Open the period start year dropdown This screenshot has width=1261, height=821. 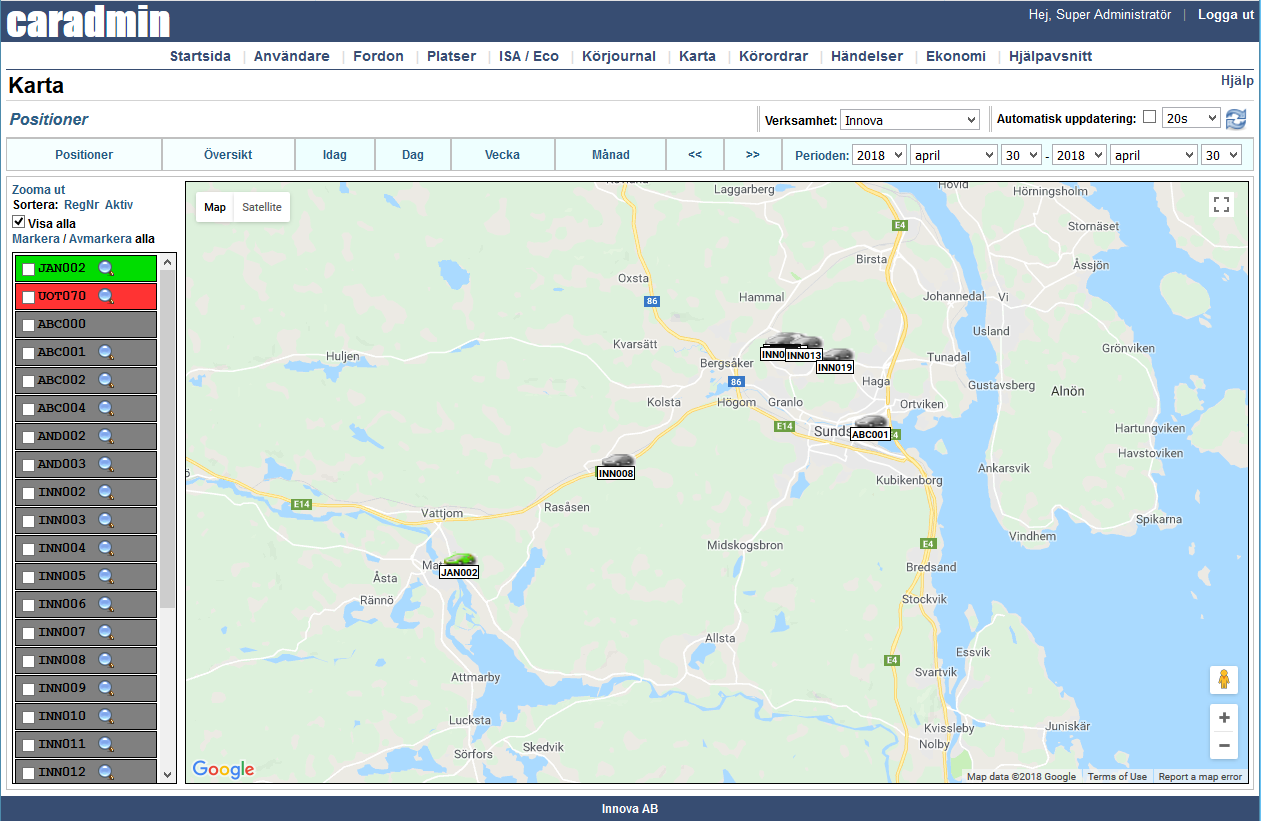879,155
